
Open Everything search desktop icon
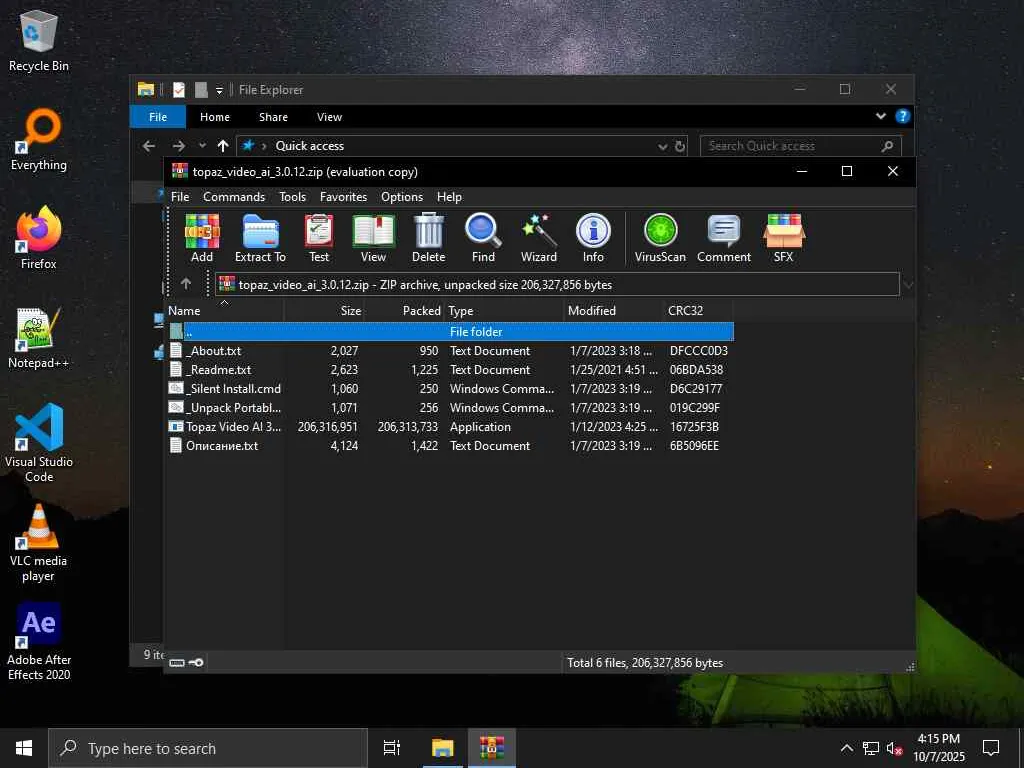[39, 140]
